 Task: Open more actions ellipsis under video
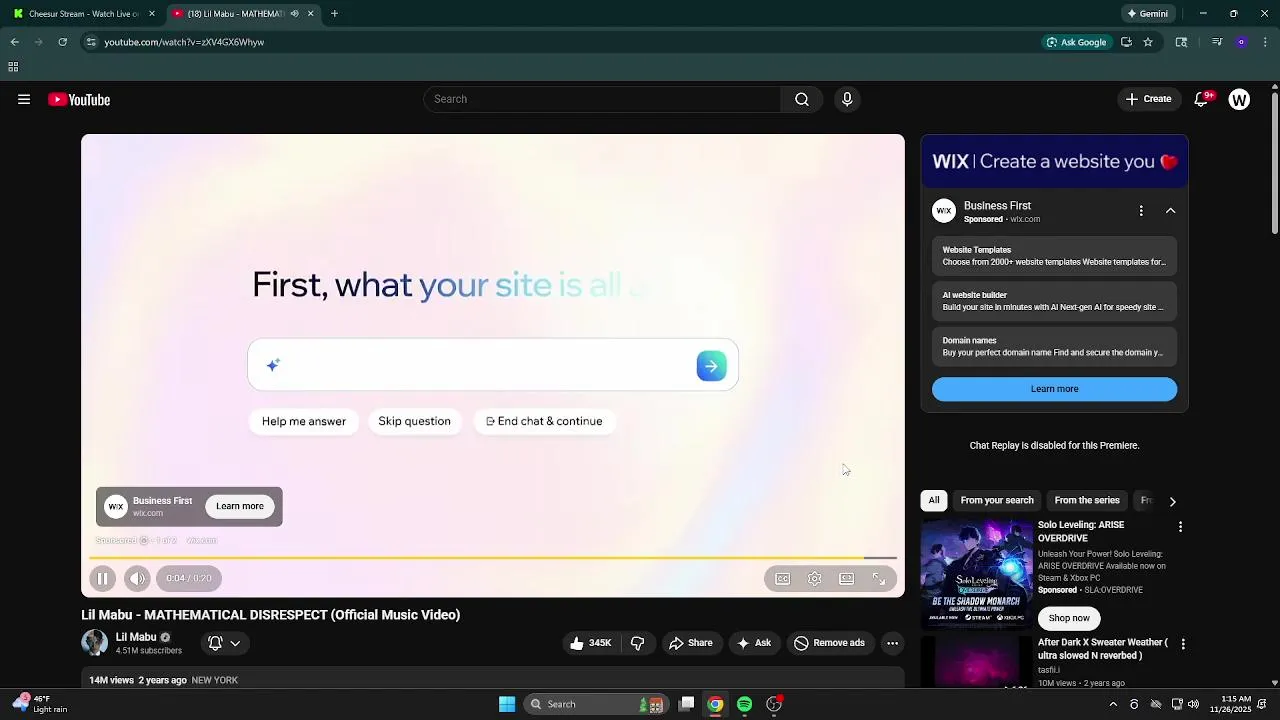(x=893, y=643)
